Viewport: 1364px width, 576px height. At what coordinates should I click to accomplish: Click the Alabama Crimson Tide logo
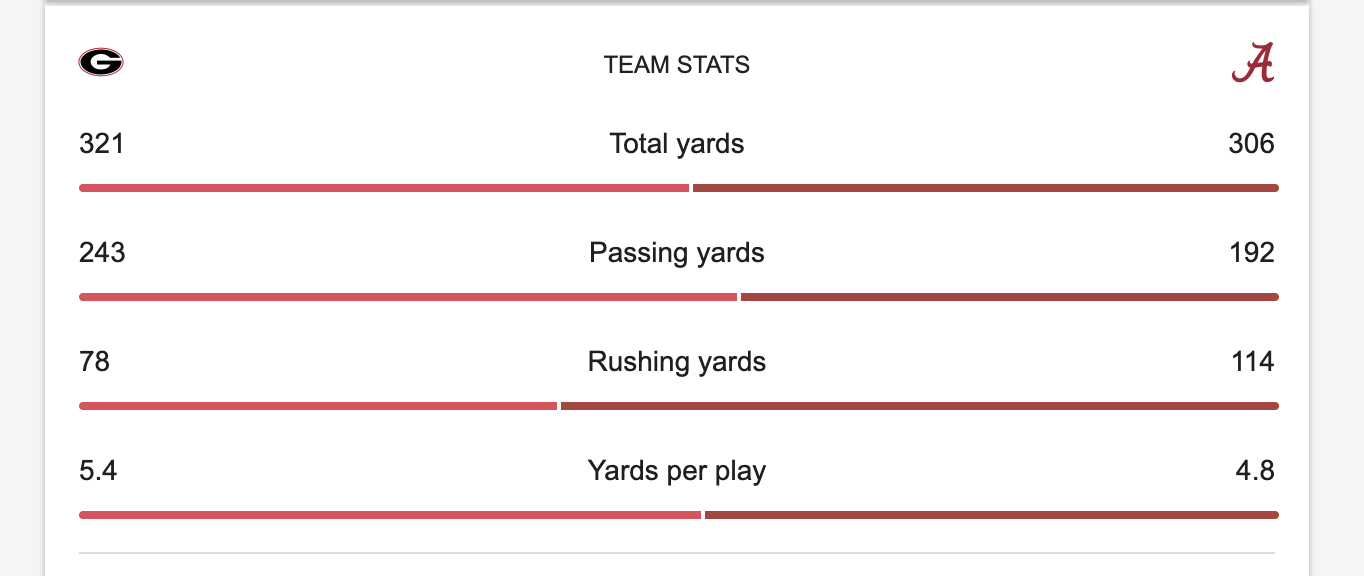point(1252,64)
